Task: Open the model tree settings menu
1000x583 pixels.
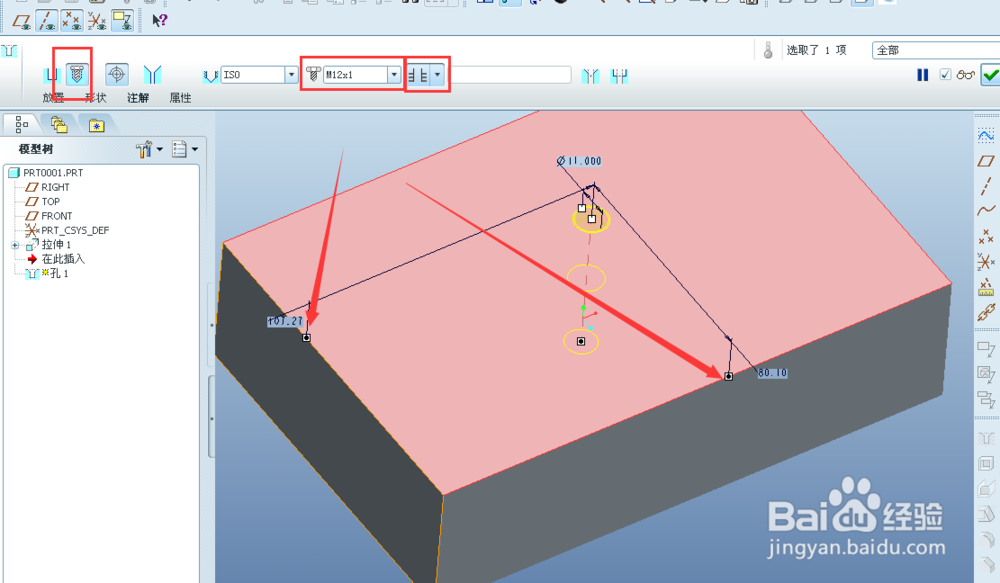Action: [185, 149]
